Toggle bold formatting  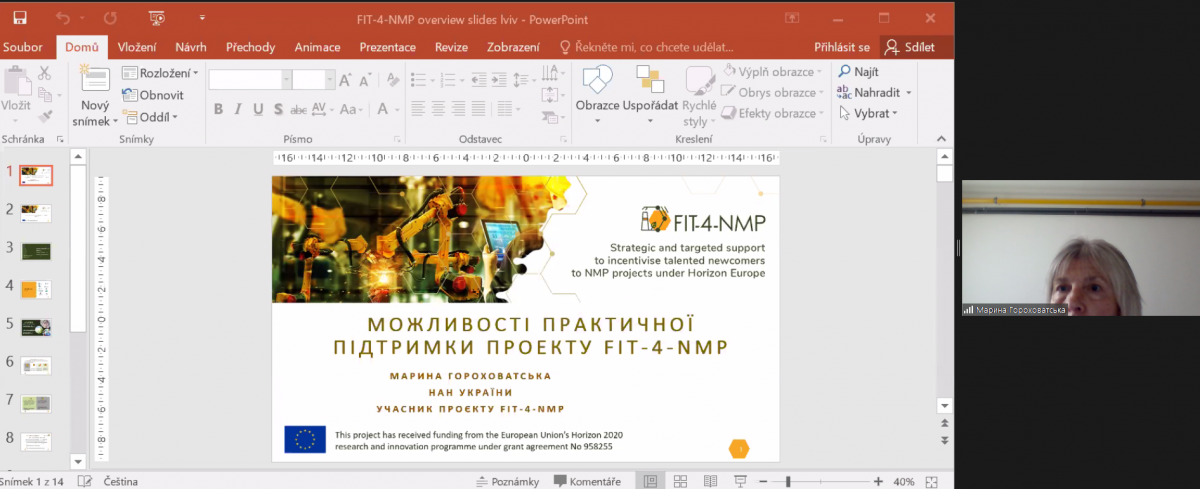pos(218,110)
